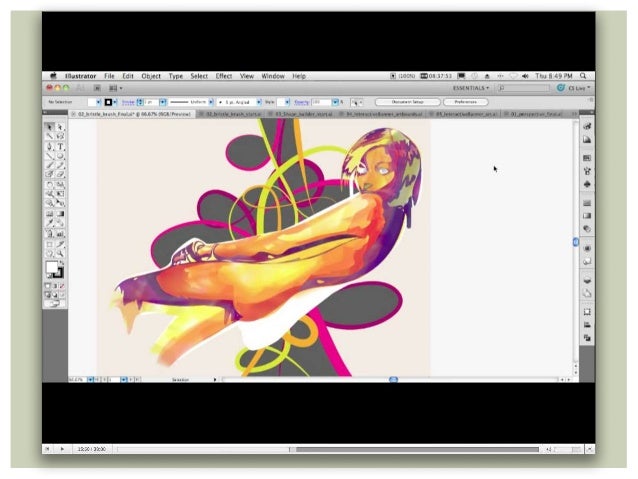Open the Stroke panel link
This screenshot has height=479, width=638.
click(x=128, y=102)
